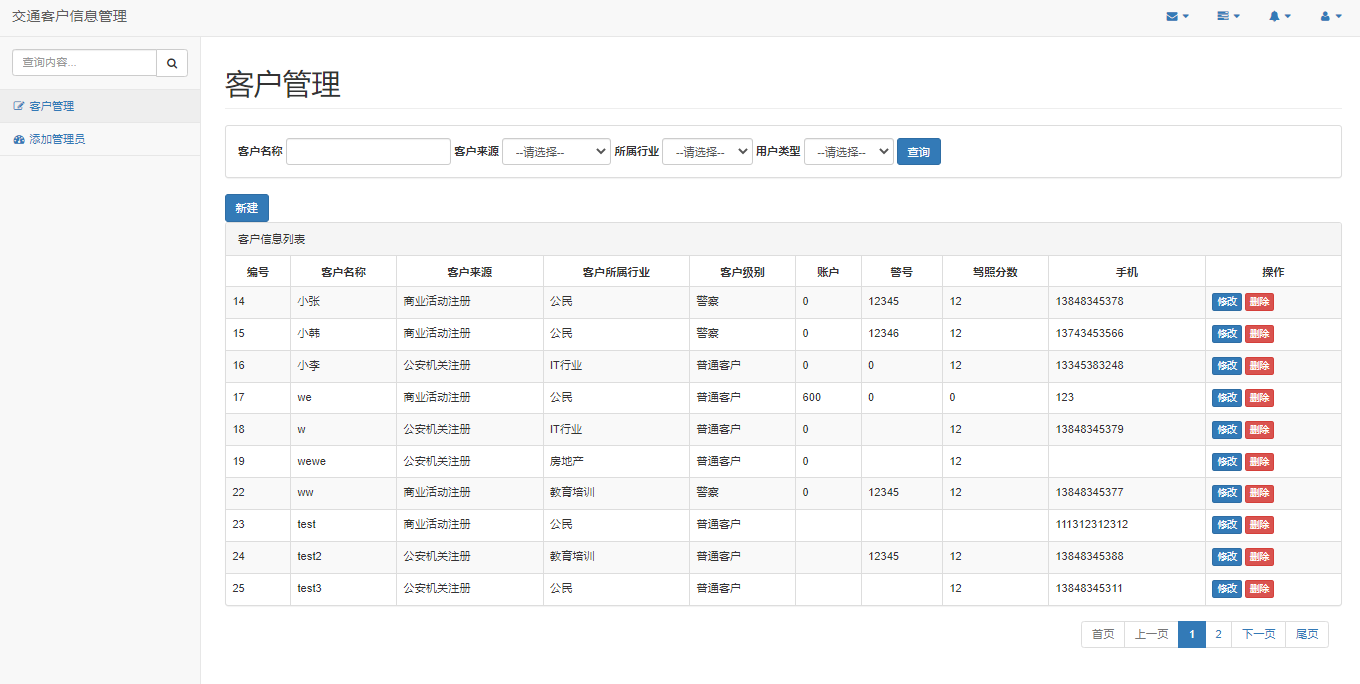Image resolution: width=1360 pixels, height=684 pixels.
Task: Click 修改 on the row for 小张
Action: (1226, 301)
